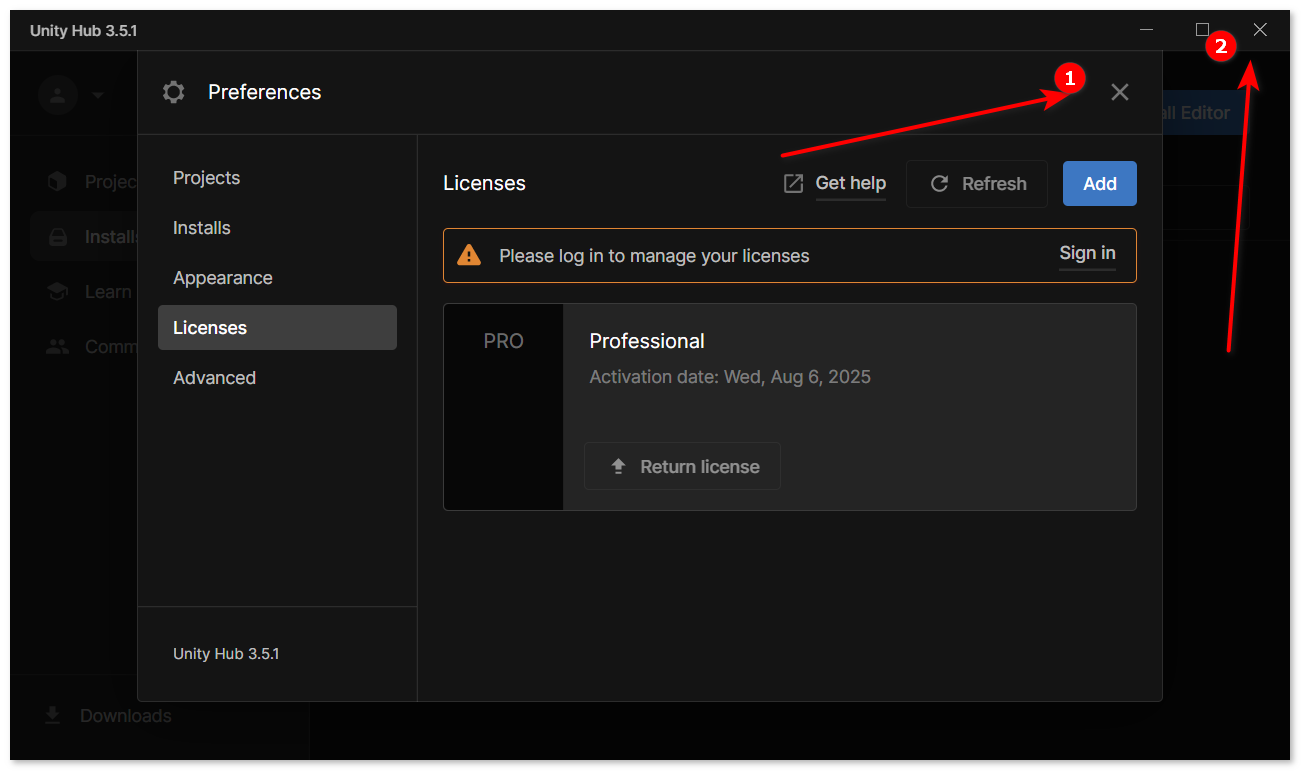Close the Preferences dialog with X
The width and height of the screenshot is (1301, 771).
(1120, 92)
